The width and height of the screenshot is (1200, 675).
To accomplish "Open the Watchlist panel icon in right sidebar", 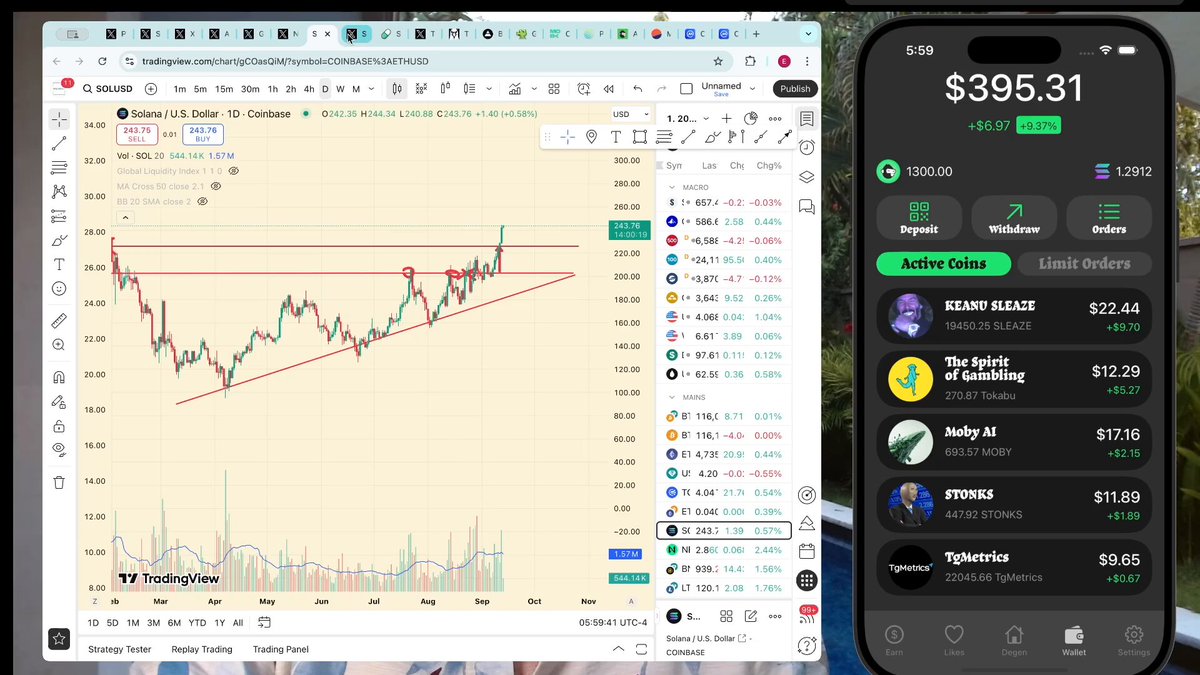I will pos(806,119).
